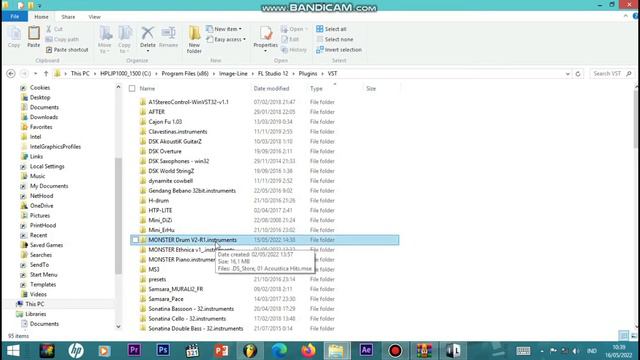Go back with the Back arrow
640x360 pixels.
(11, 73)
